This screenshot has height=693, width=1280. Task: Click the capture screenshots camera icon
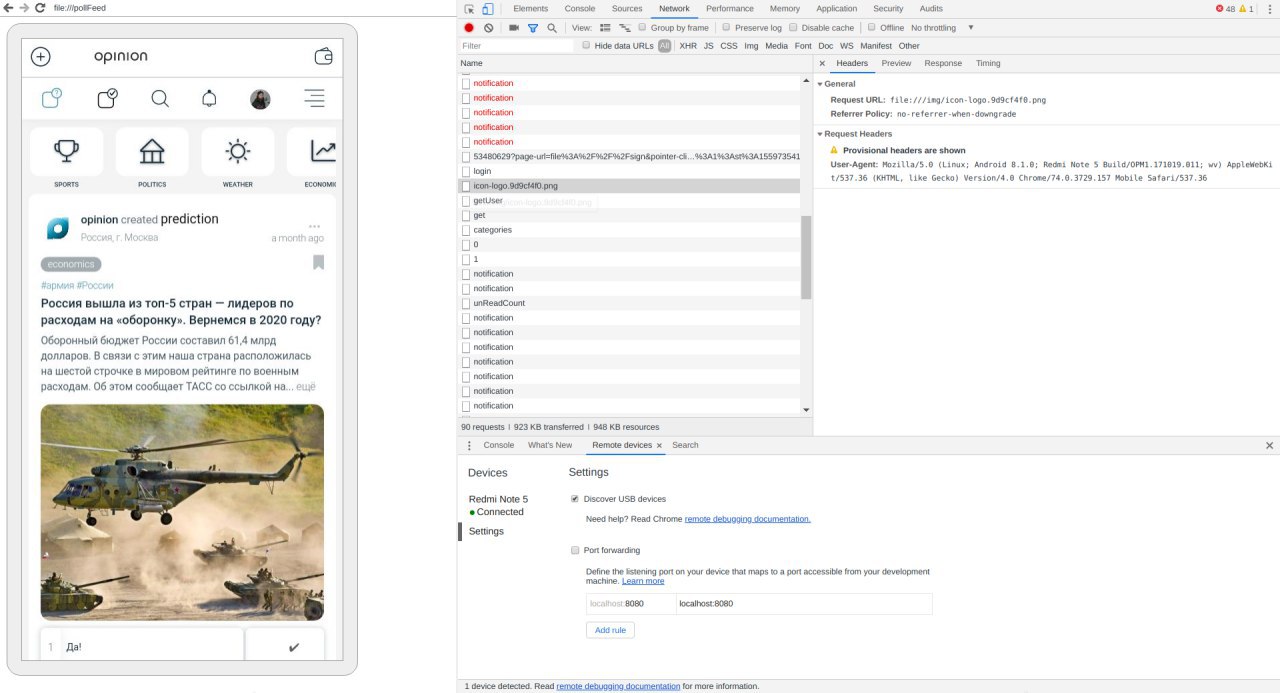coord(514,28)
